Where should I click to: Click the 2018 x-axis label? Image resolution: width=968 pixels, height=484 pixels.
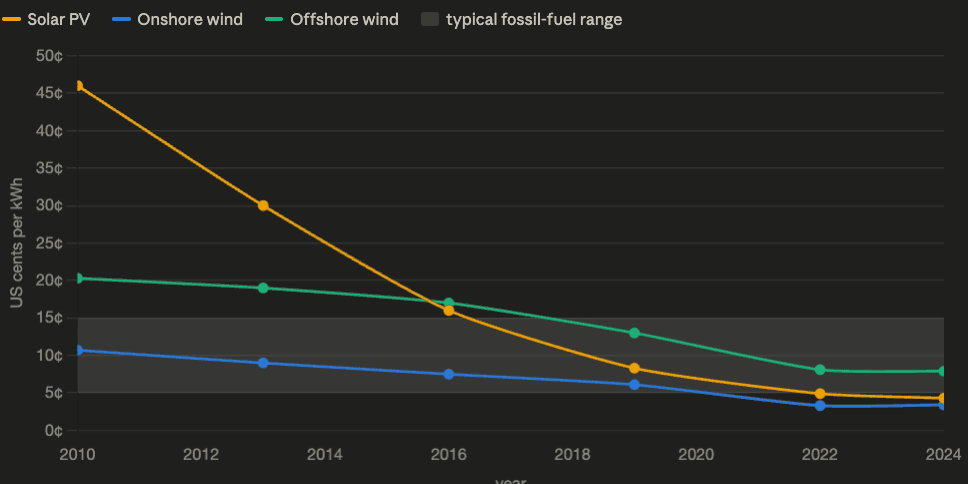click(572, 455)
